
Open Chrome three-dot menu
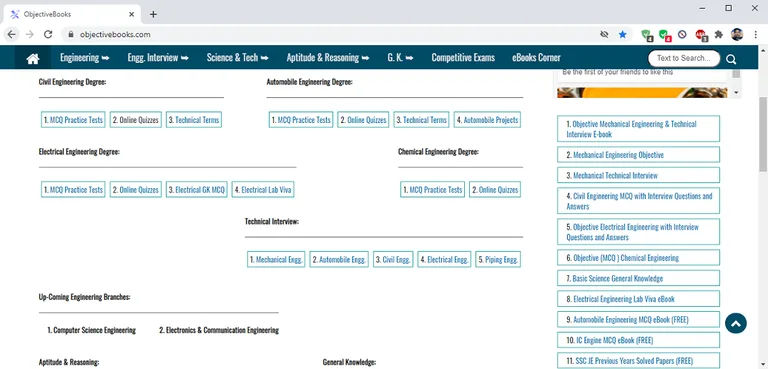tap(756, 34)
